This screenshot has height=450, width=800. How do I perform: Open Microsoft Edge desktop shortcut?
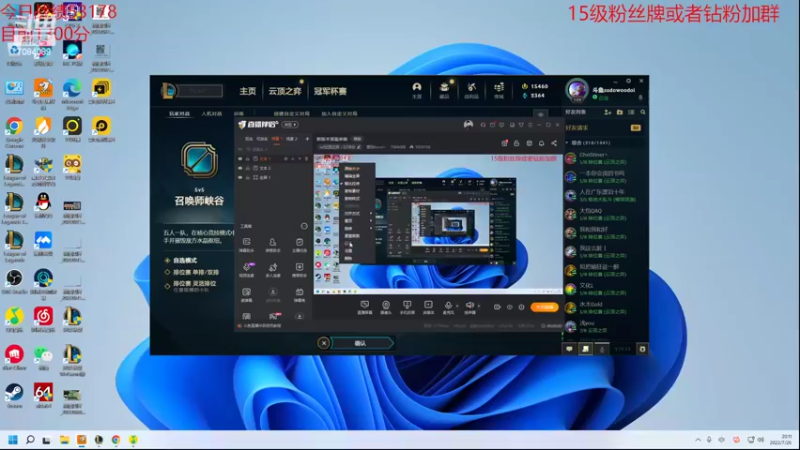[x=72, y=88]
